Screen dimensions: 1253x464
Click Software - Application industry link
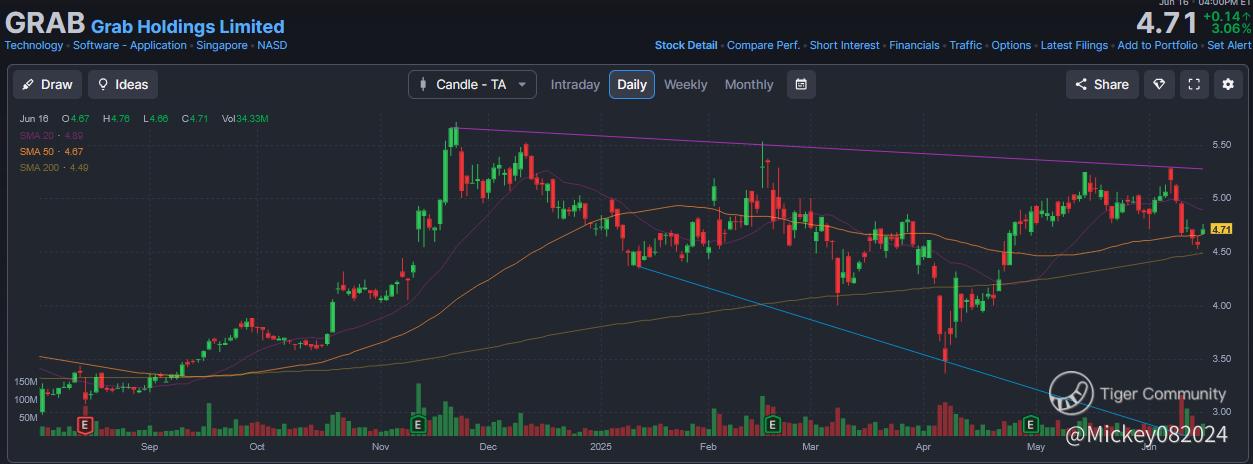[130, 45]
